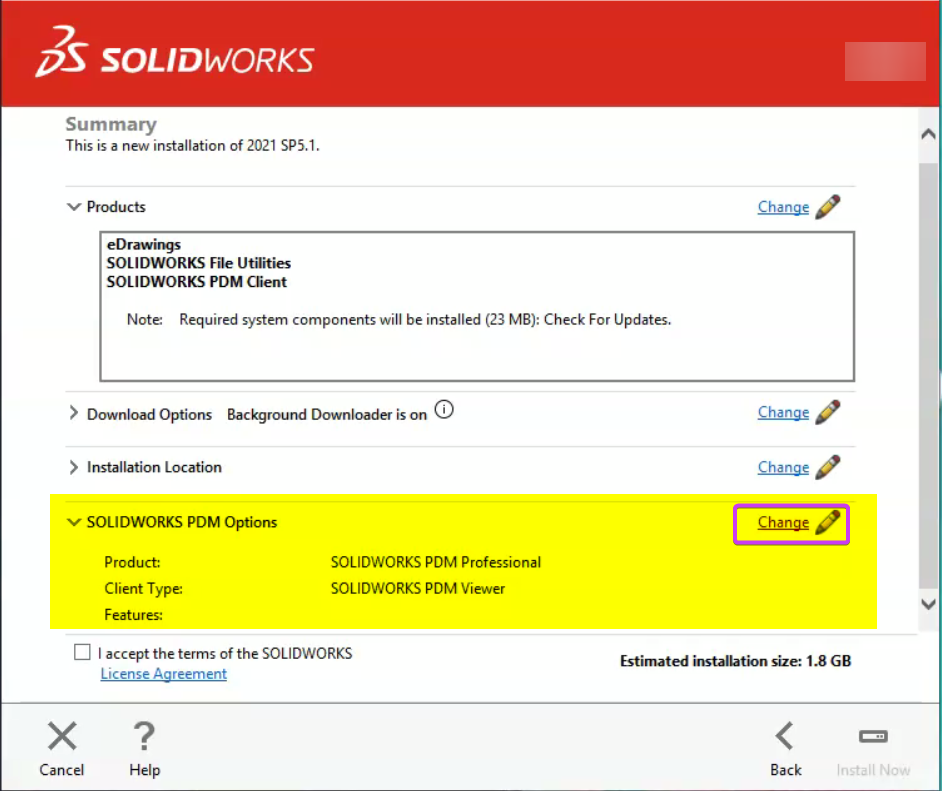Click the vertical scrollbar thumb

click(928, 375)
